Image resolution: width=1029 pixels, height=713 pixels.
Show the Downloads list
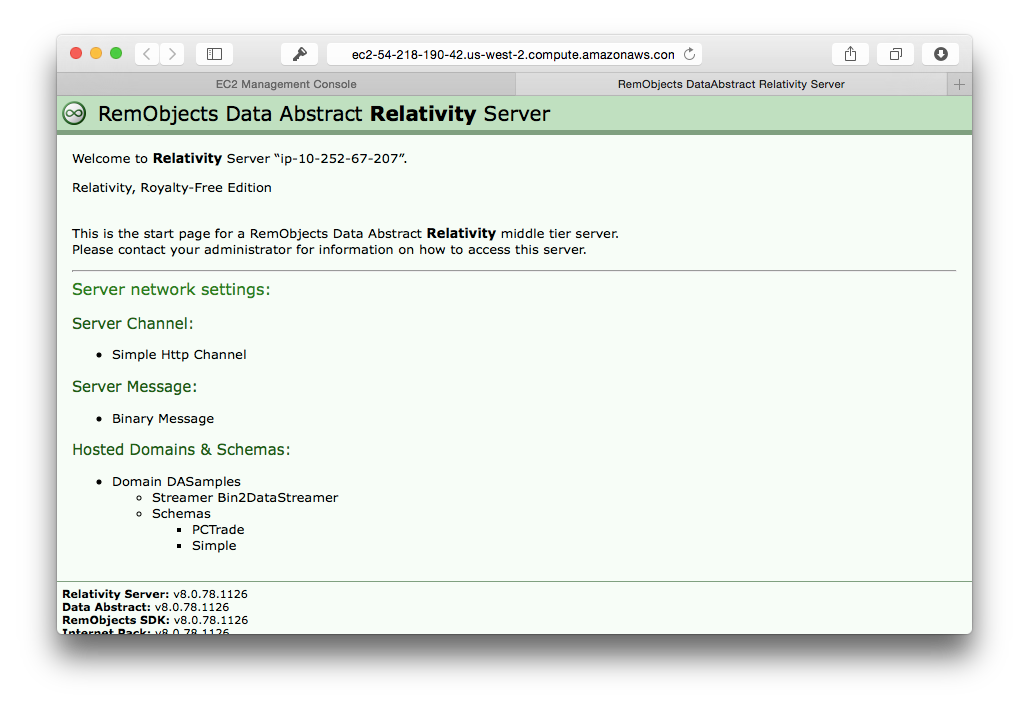(x=940, y=54)
